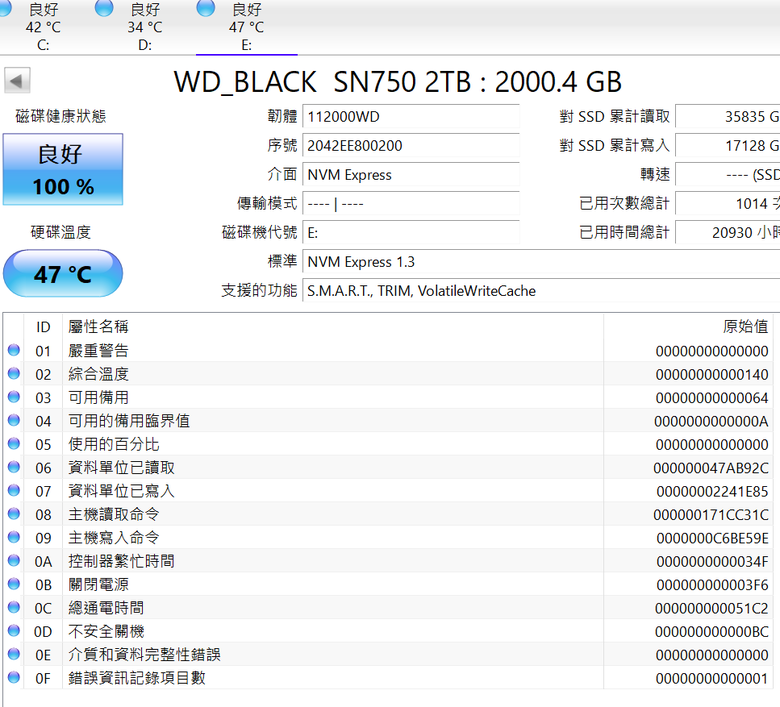Click the transfer mode field ---- | ----
The image size is (780, 707).
(411, 203)
